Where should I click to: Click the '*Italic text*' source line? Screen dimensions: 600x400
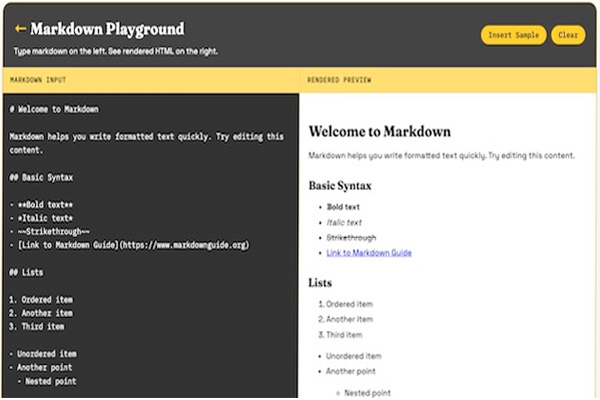click(41, 218)
